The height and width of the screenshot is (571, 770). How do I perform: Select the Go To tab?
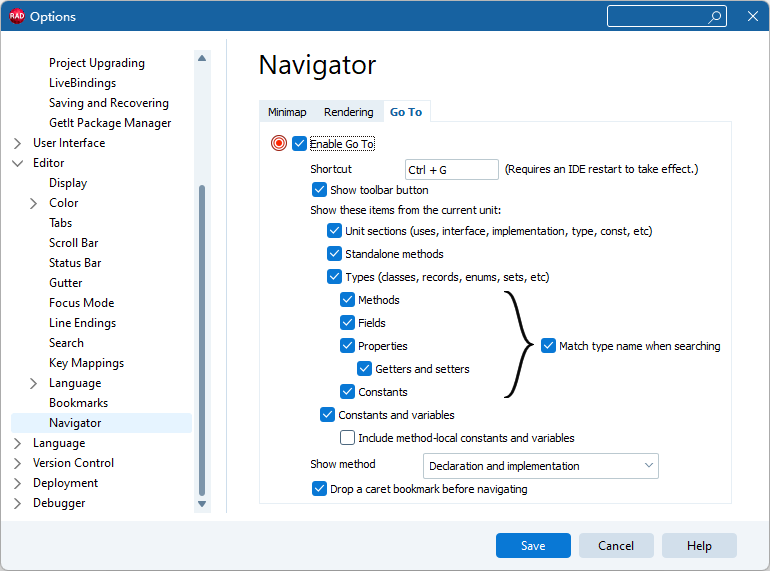[406, 112]
